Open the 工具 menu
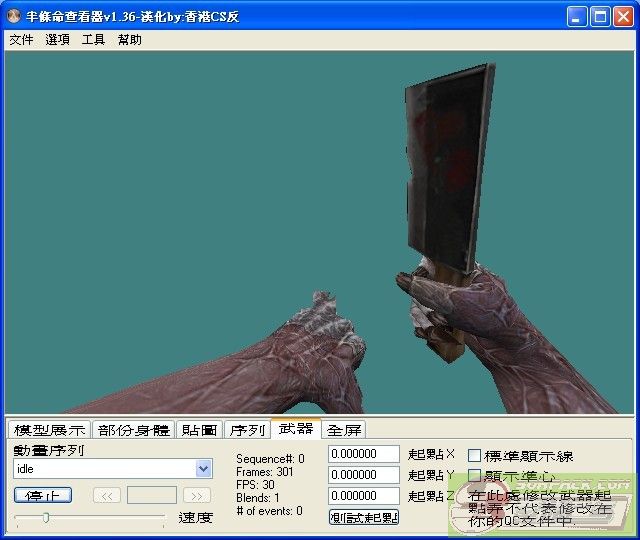This screenshot has width=640, height=540. click(x=93, y=40)
